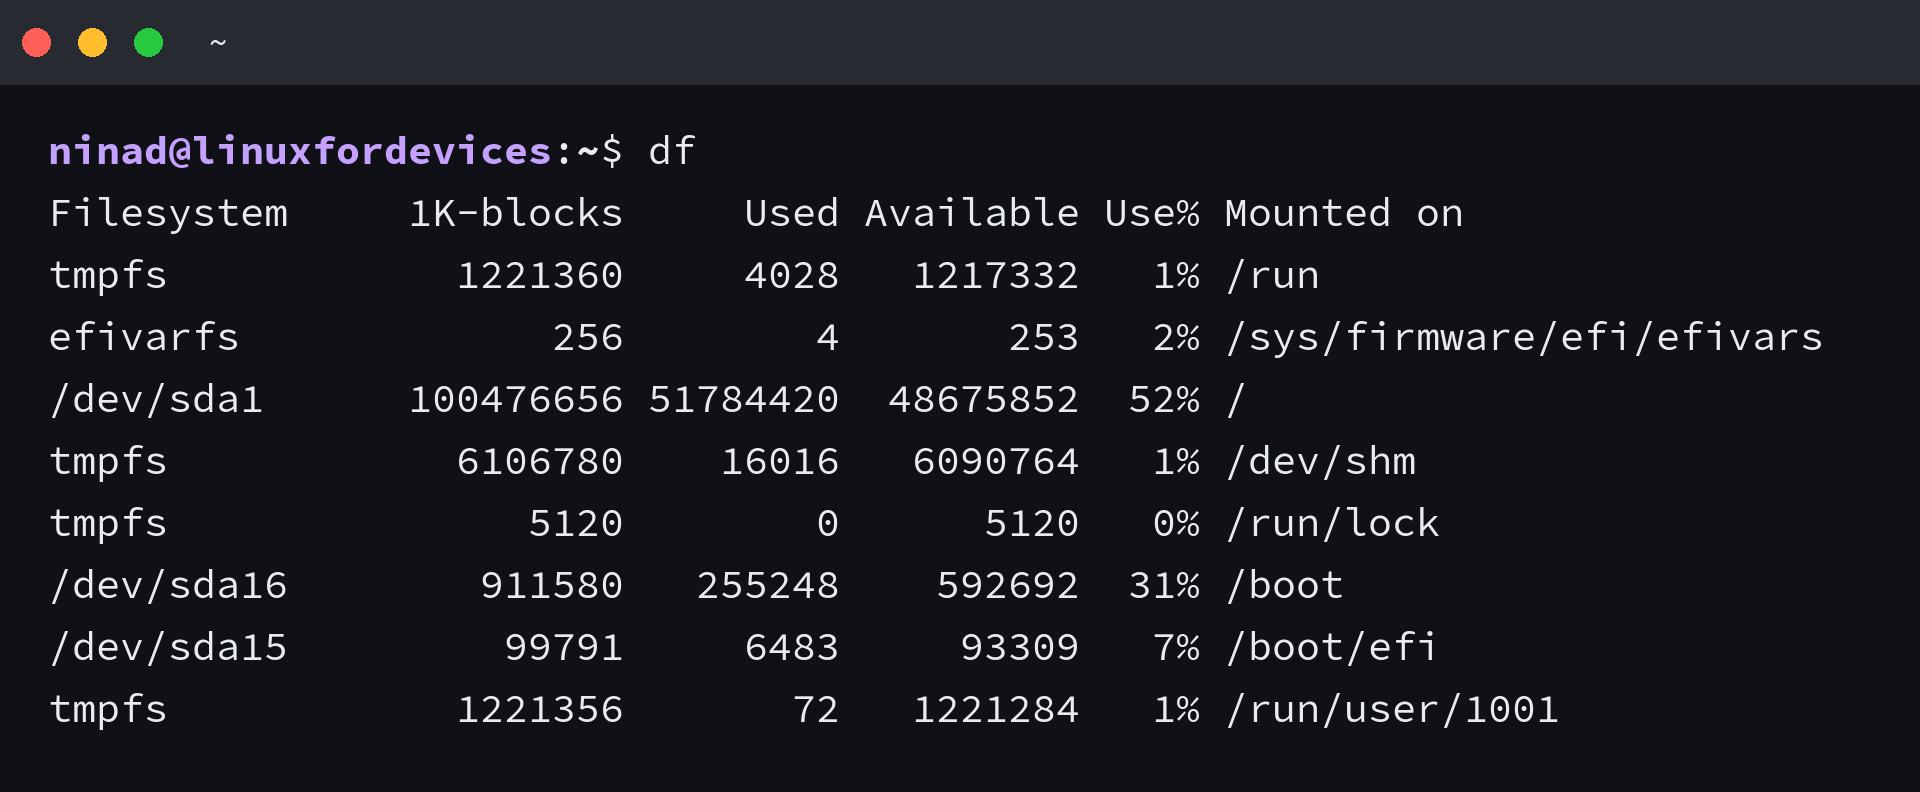Click the efivarfs filesystem name
The height and width of the screenshot is (792, 1920).
click(145, 337)
